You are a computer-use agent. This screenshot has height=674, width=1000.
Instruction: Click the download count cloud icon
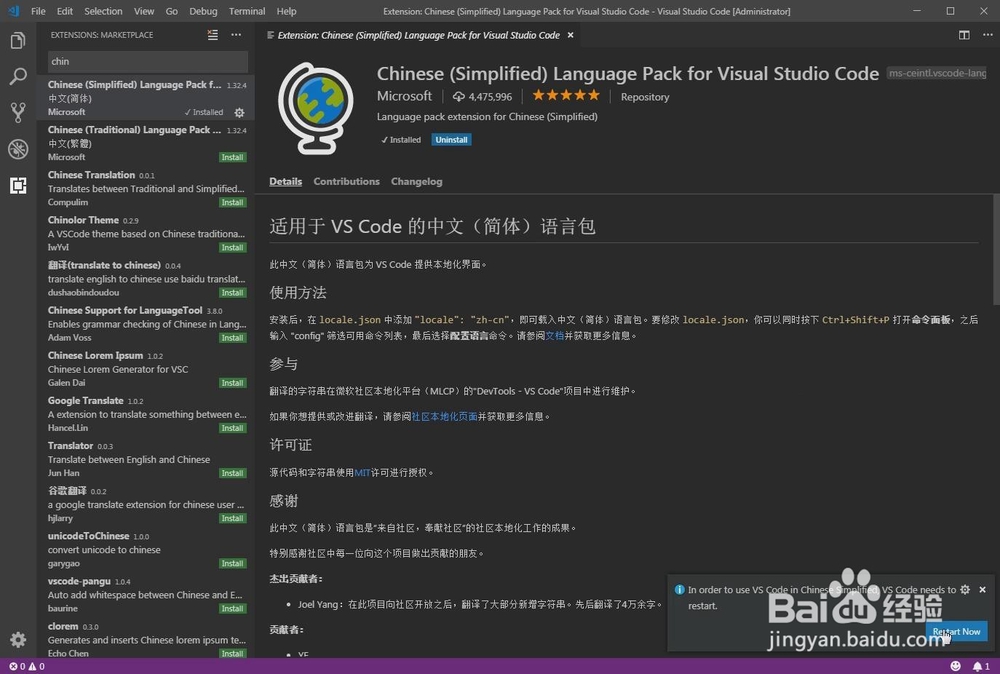(x=459, y=97)
